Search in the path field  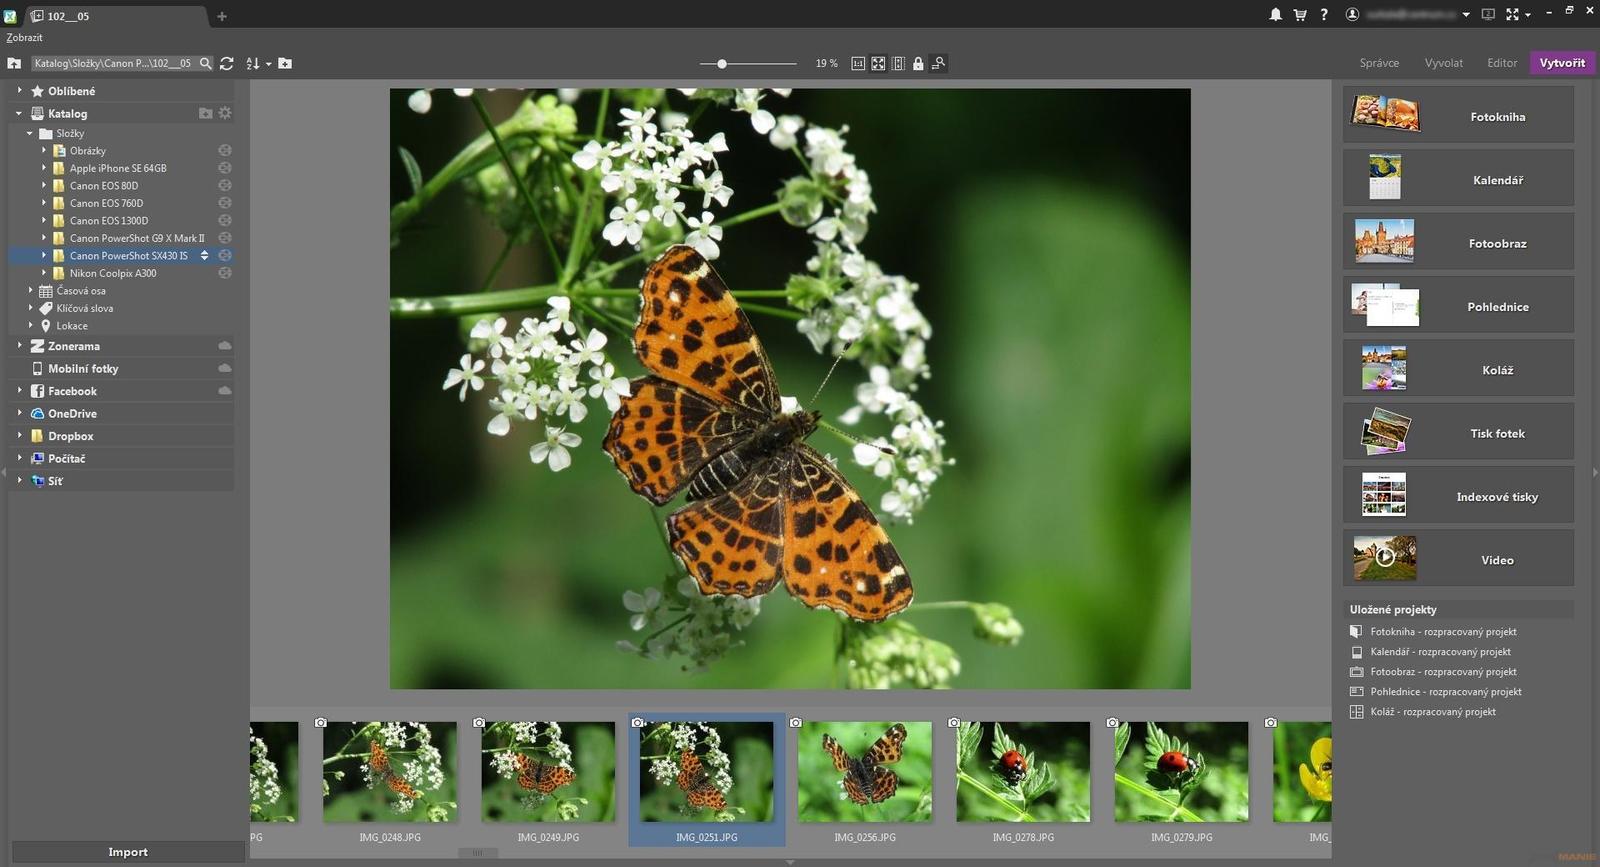click(x=205, y=63)
